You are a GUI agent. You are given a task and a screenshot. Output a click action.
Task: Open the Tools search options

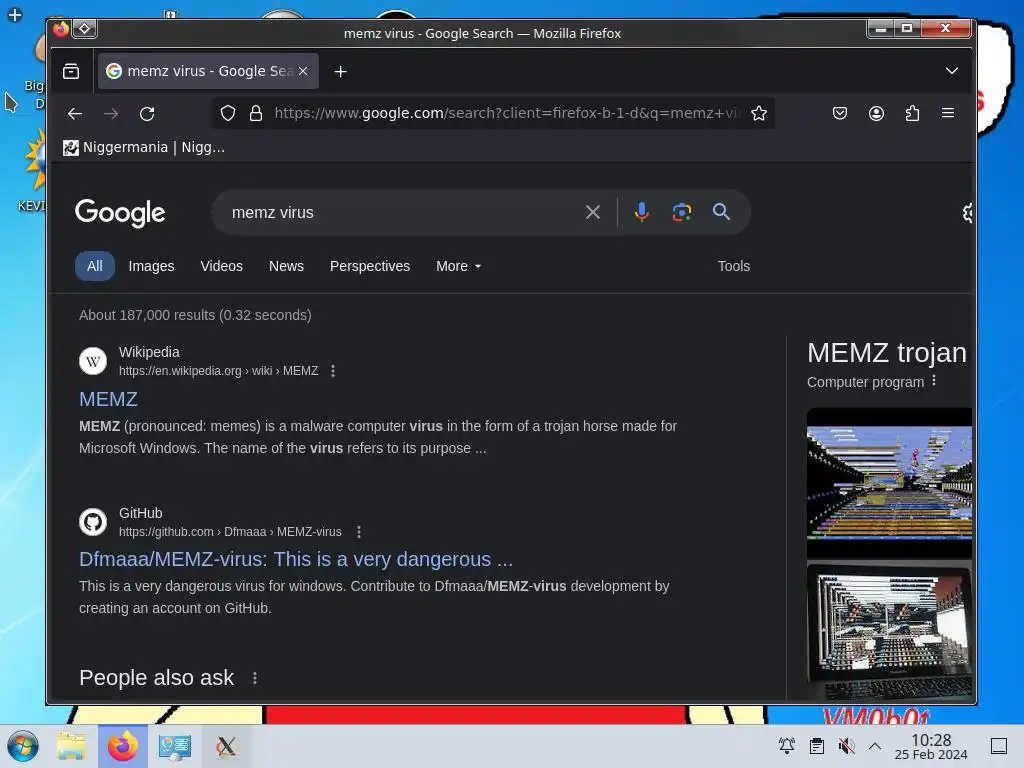click(x=733, y=266)
